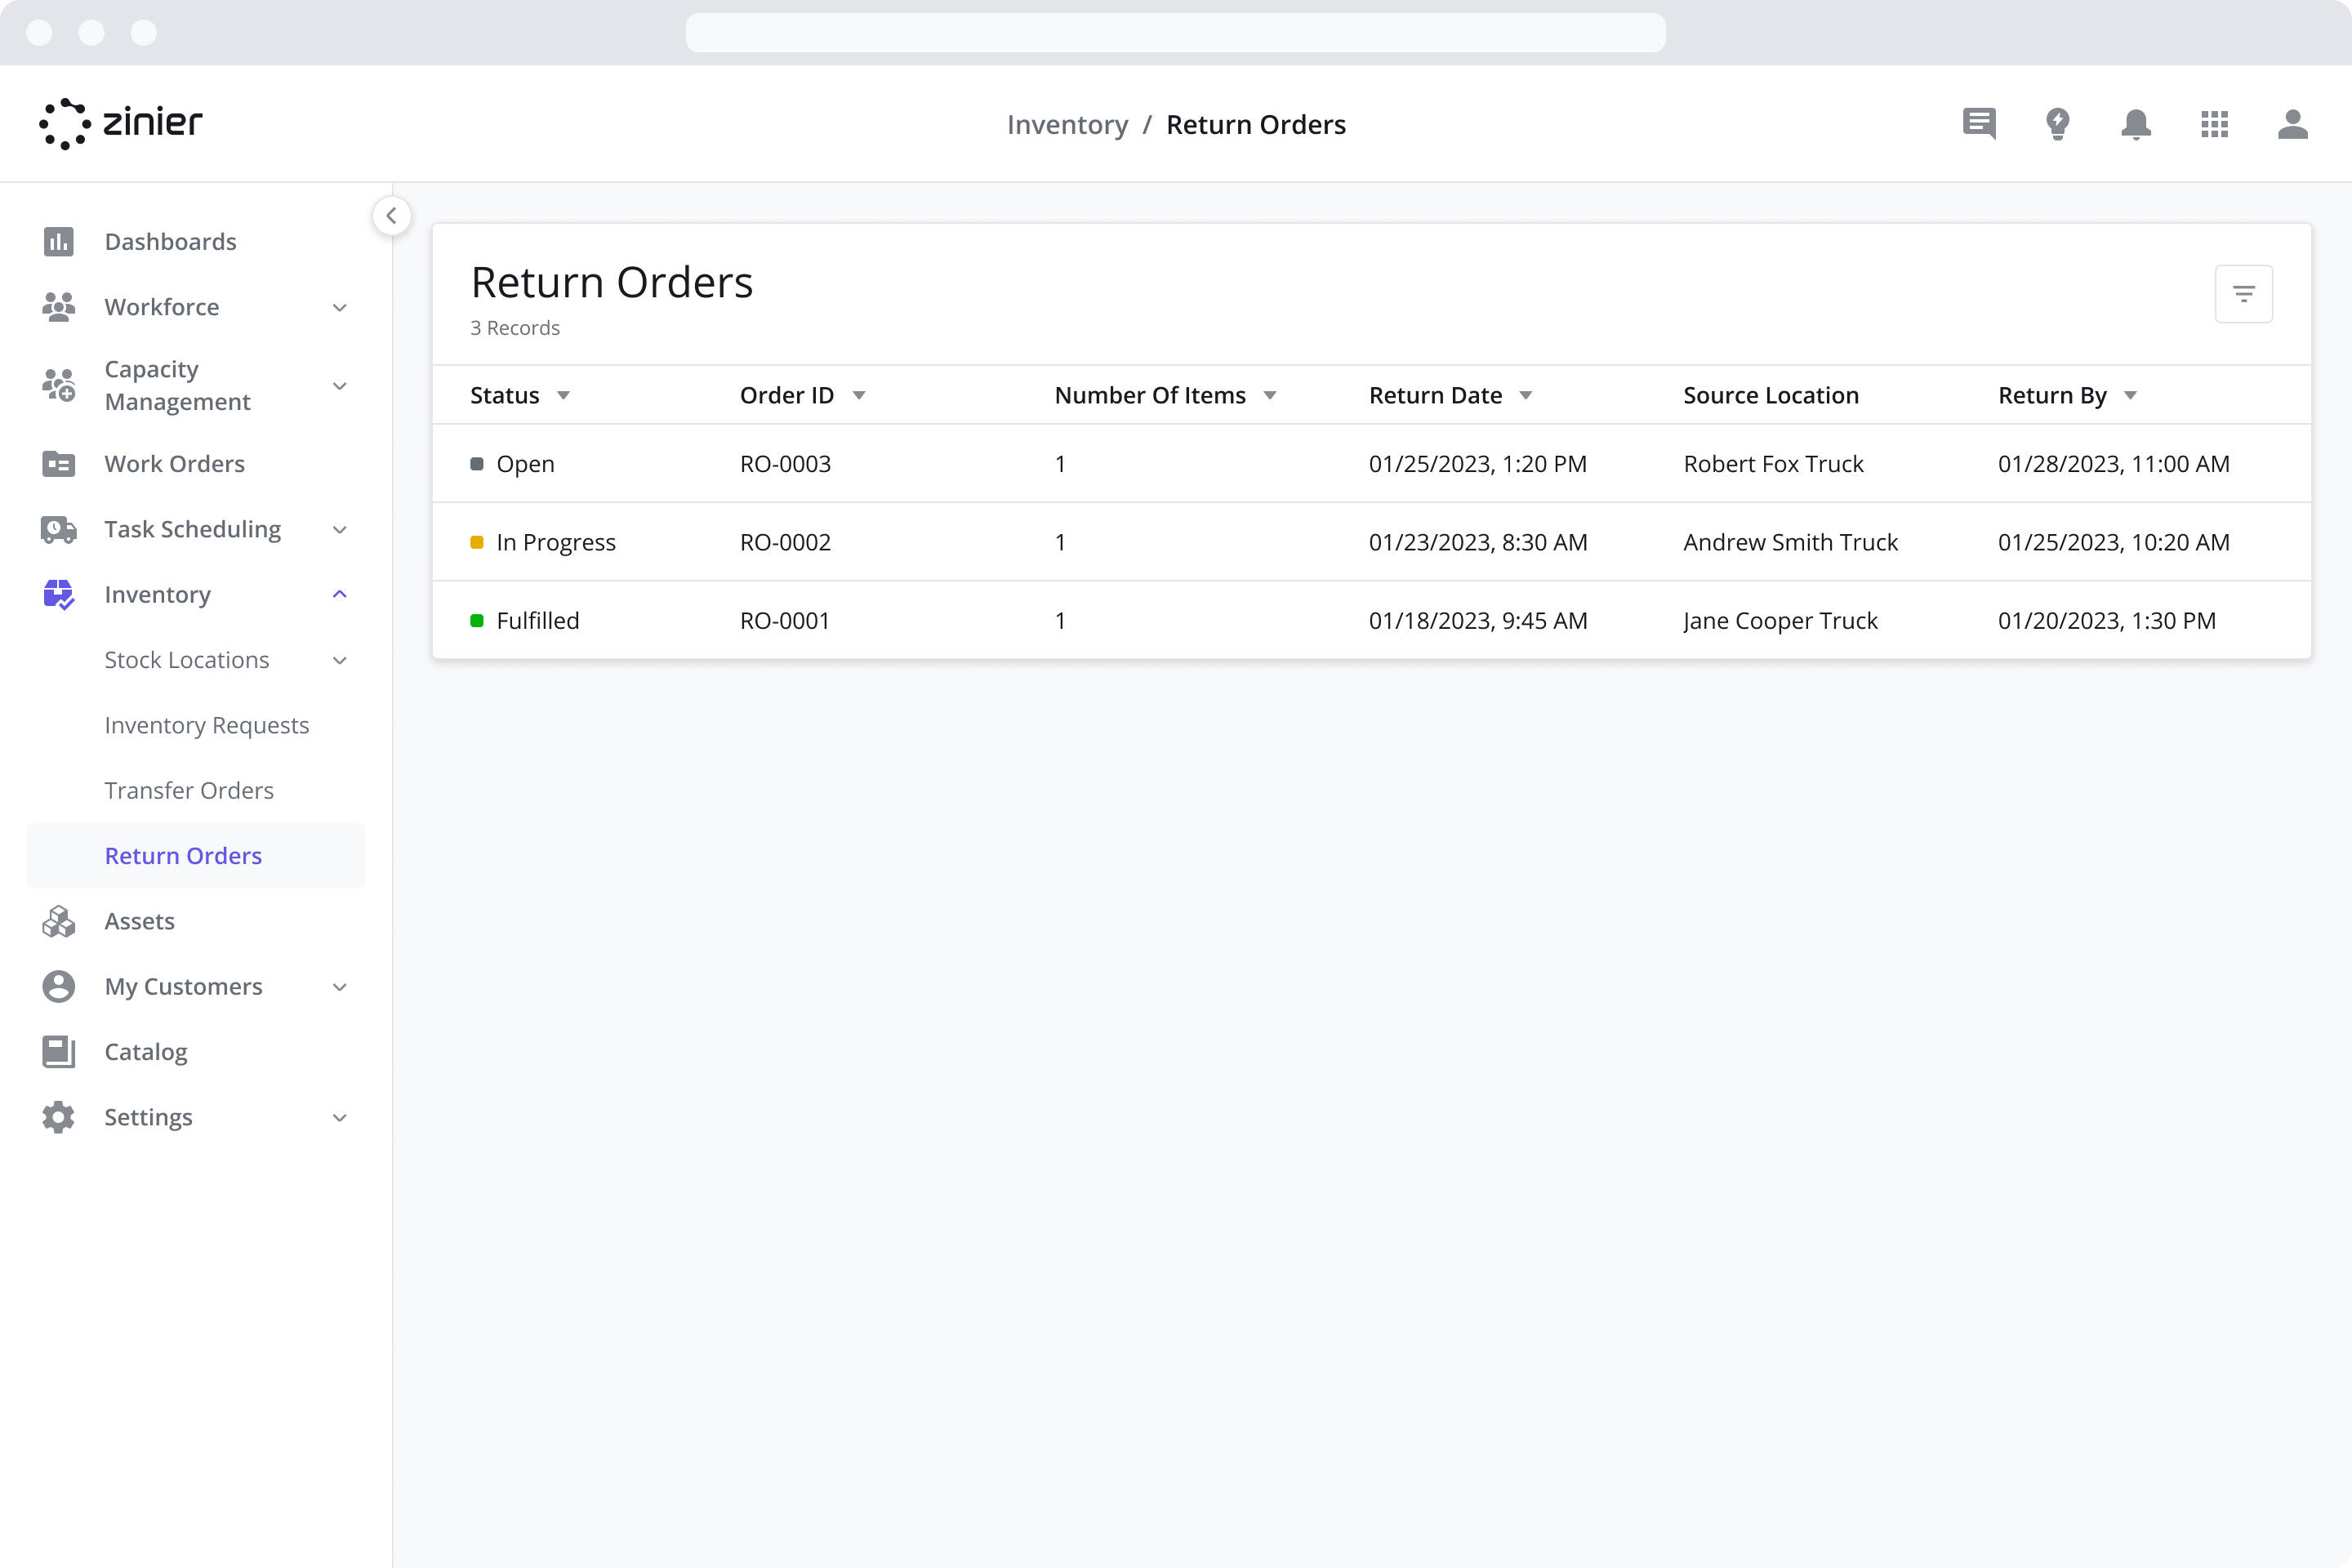Click the Work Orders icon
Screen dimensions: 2352x1568
59,463
